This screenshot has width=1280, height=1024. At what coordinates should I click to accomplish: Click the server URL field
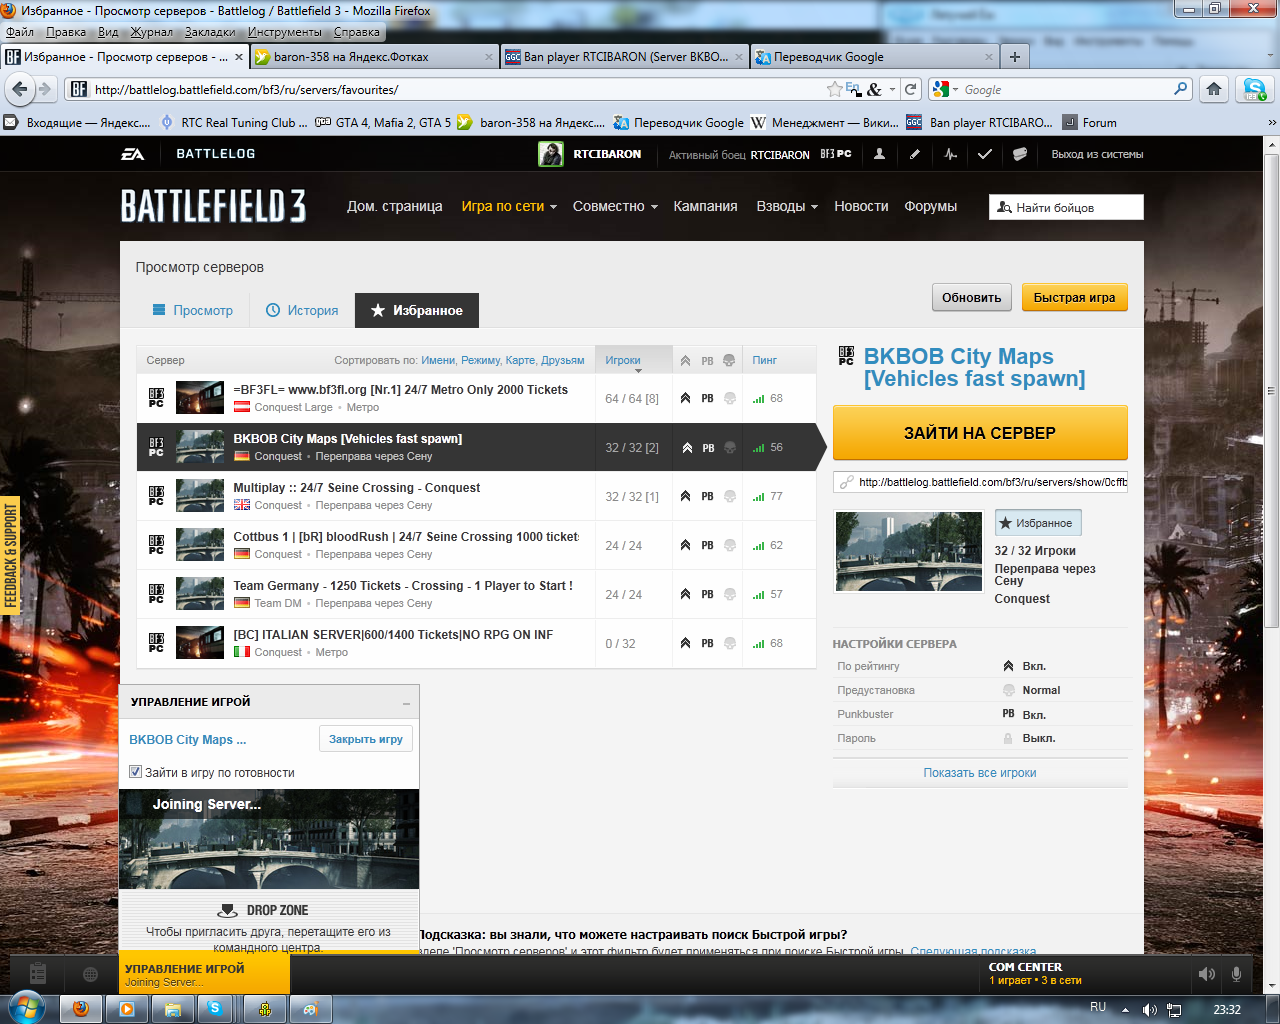(x=980, y=482)
